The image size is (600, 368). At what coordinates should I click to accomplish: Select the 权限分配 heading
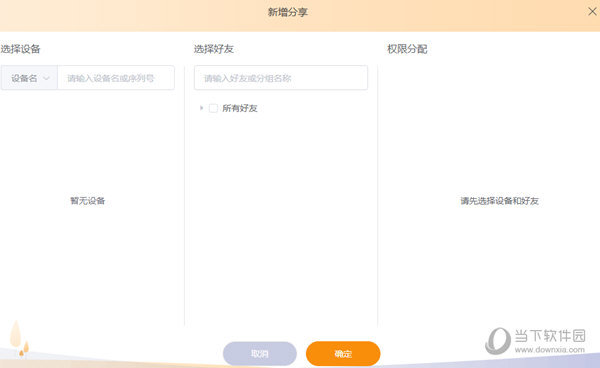click(x=407, y=49)
